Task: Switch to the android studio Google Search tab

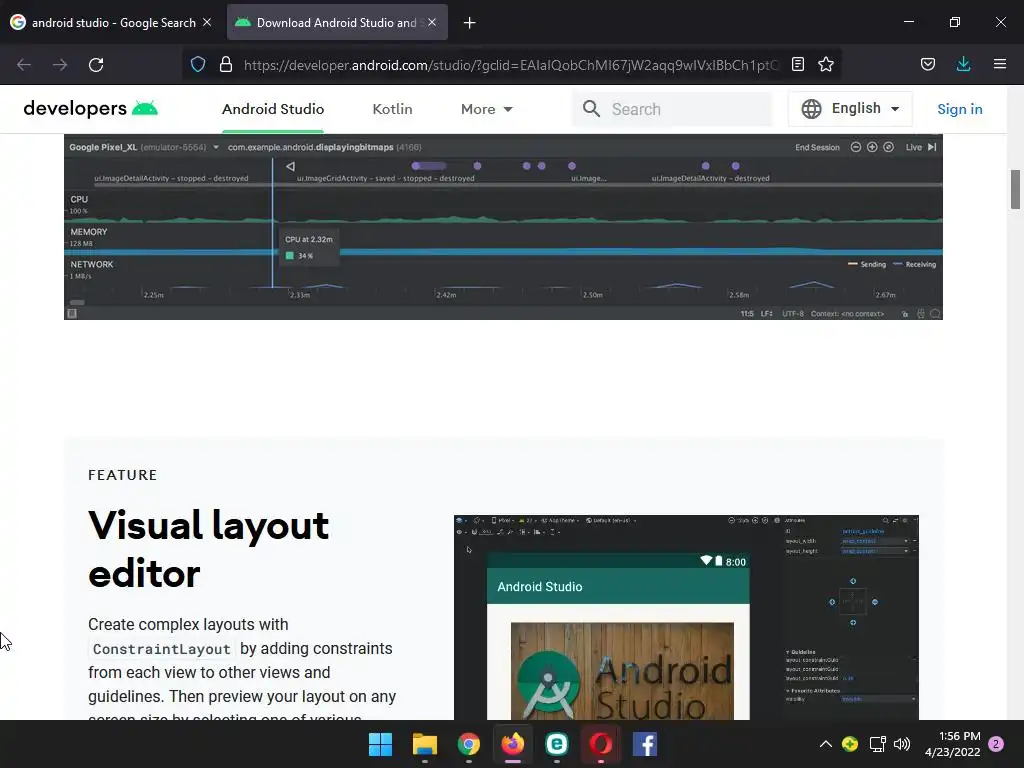Action: [x=111, y=22]
